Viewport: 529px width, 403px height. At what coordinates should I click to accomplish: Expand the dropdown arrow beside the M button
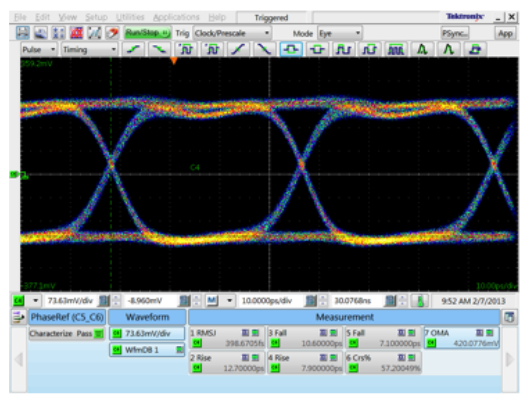click(229, 301)
